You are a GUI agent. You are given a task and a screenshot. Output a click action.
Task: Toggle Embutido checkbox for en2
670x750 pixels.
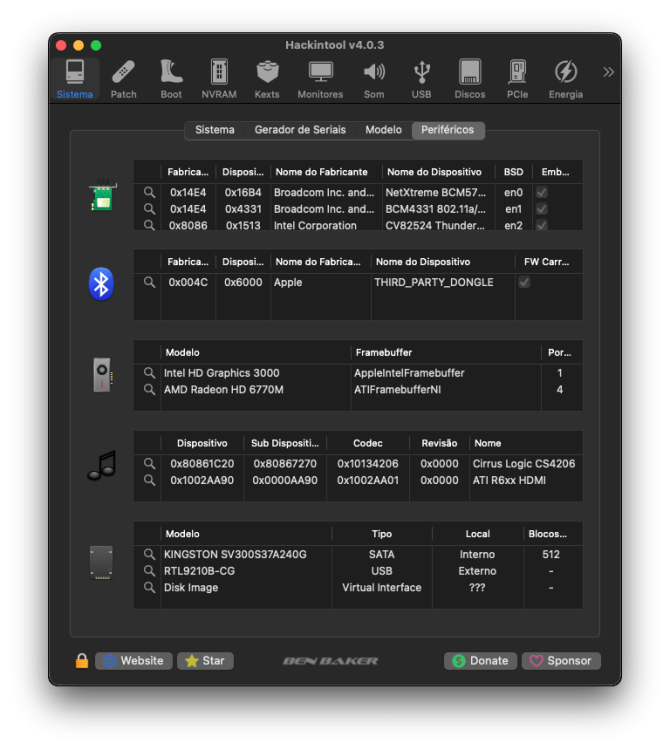pos(541,225)
